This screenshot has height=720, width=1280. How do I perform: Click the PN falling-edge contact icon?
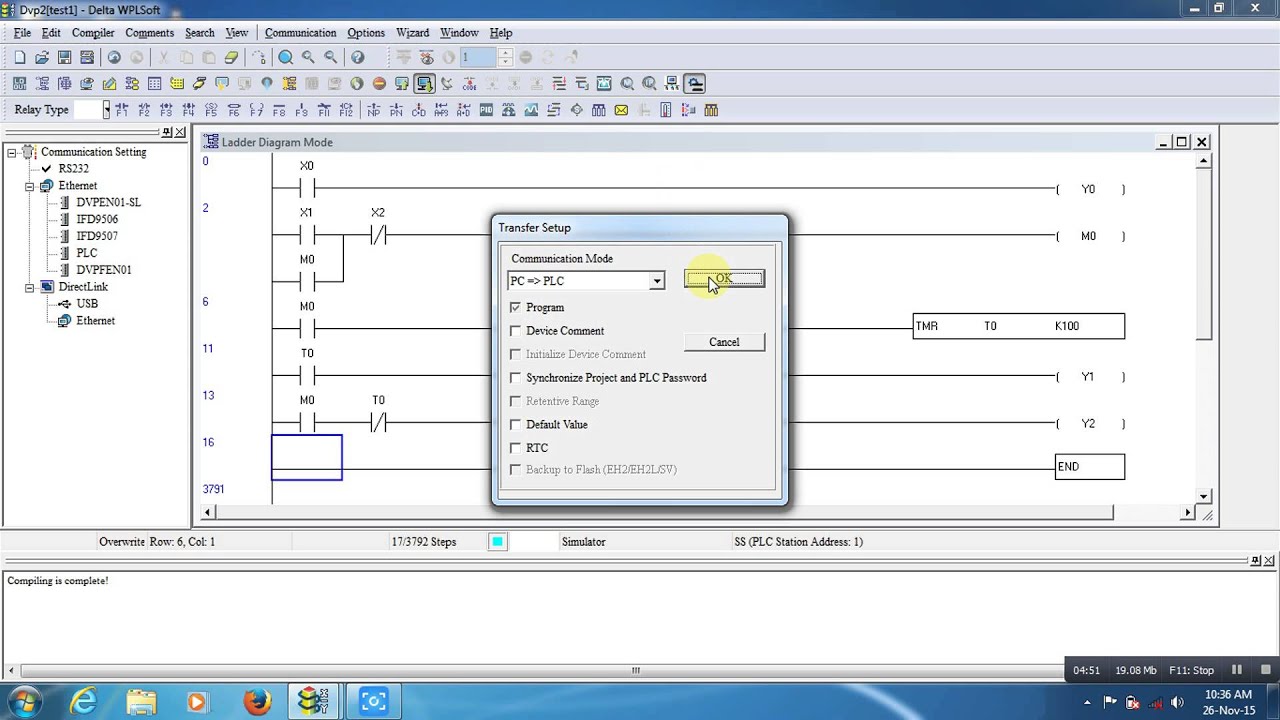(x=396, y=110)
